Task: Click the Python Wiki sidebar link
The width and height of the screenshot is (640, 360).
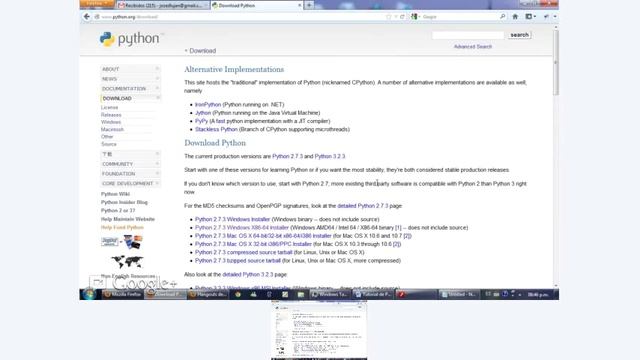Action: pyautogui.click(x=115, y=194)
